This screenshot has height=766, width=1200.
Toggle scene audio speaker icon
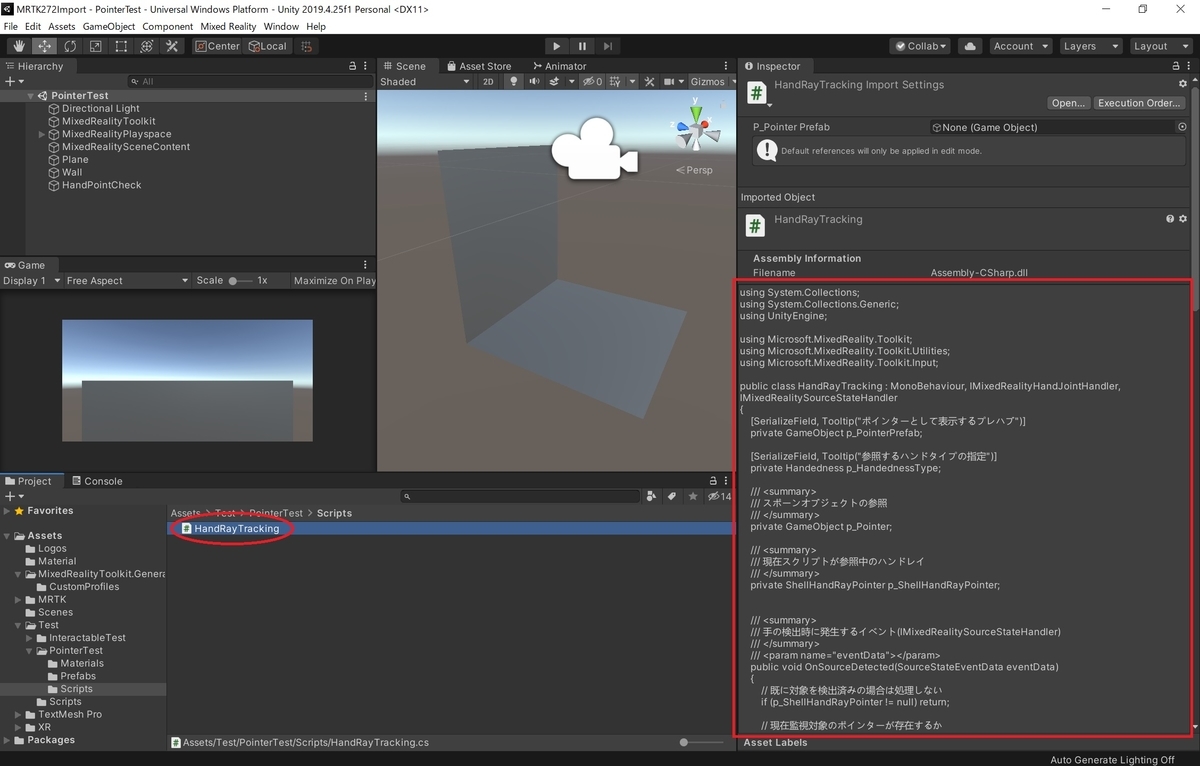pos(534,82)
